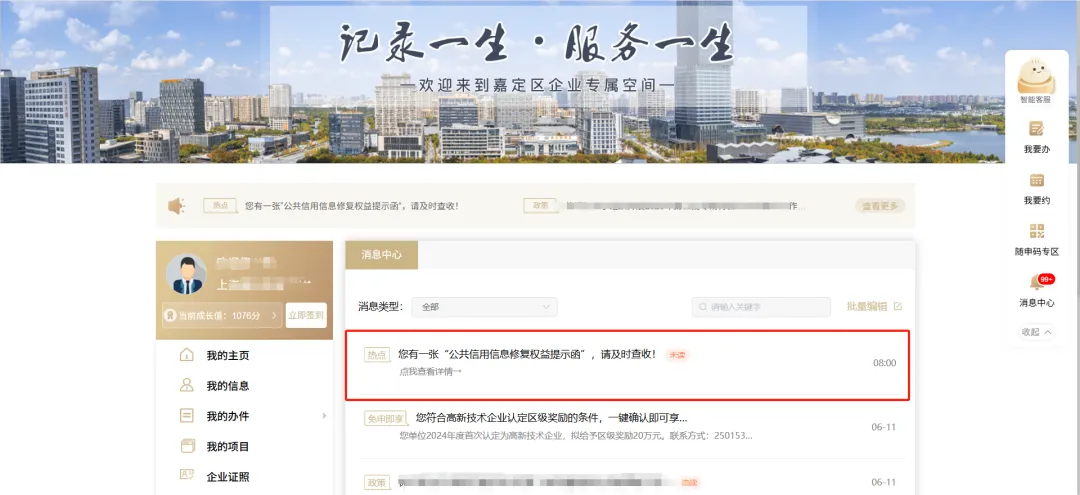This screenshot has height=495, width=1080.
Task: Expand the 我的办件 submenu arrow
Action: (323, 416)
